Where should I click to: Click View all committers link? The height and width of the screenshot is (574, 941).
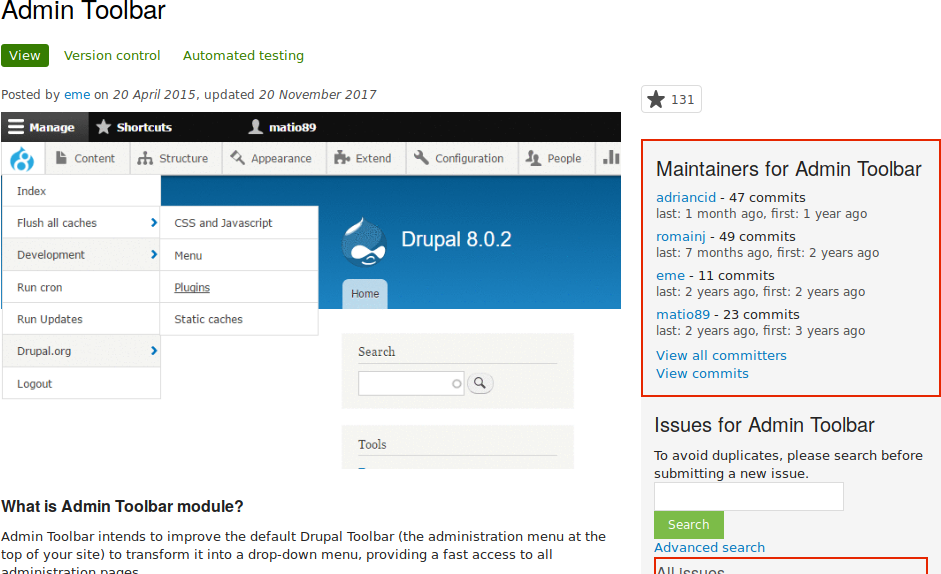tap(721, 355)
